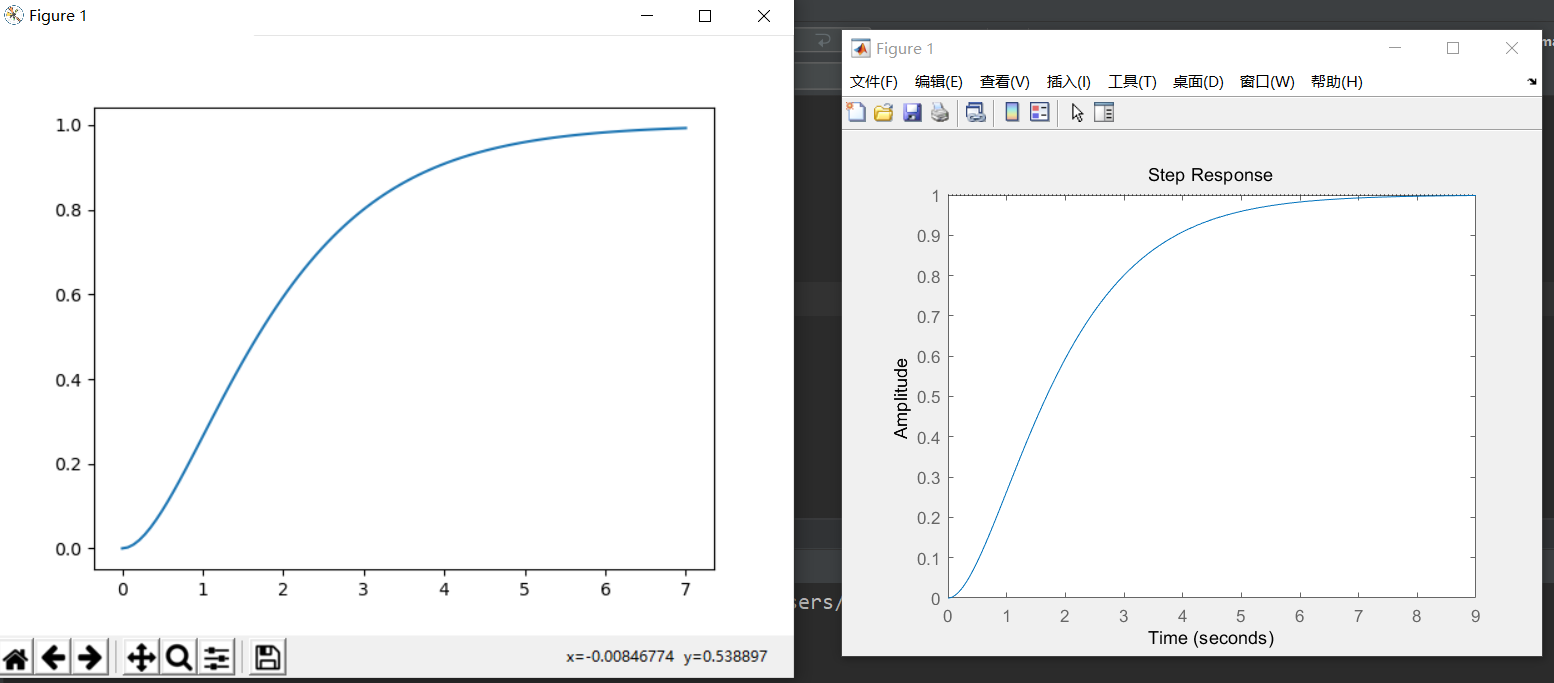Image resolution: width=1554 pixels, height=683 pixels.
Task: Open the MATLAB plot browser panel
Action: coord(1104,112)
